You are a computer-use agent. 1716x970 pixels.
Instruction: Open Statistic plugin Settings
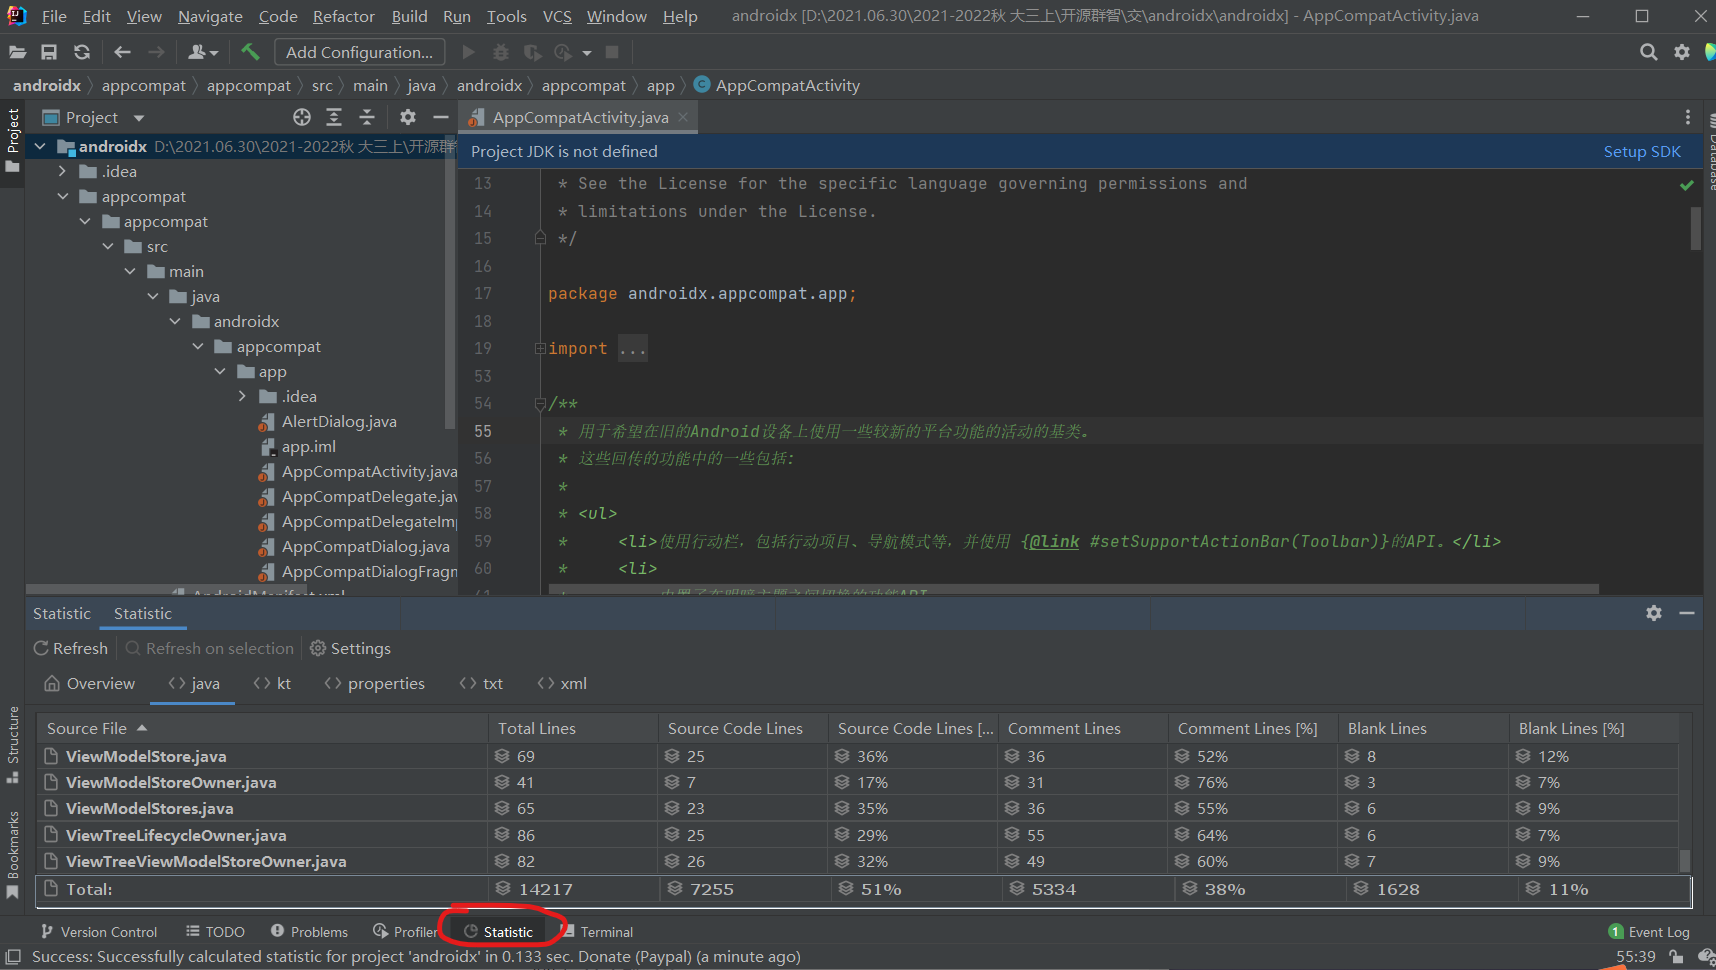click(x=350, y=649)
